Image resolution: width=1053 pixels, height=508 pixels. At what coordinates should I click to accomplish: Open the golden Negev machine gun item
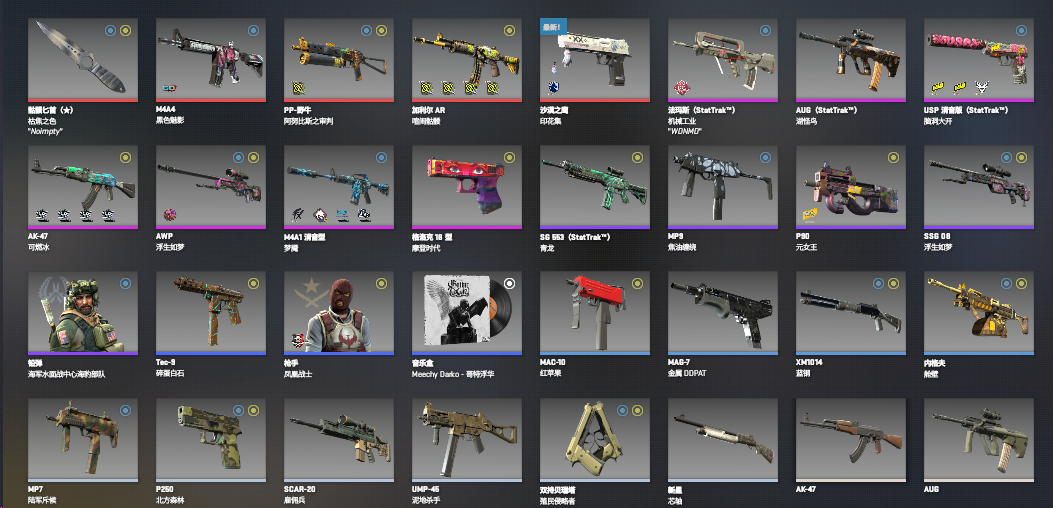tap(978, 312)
